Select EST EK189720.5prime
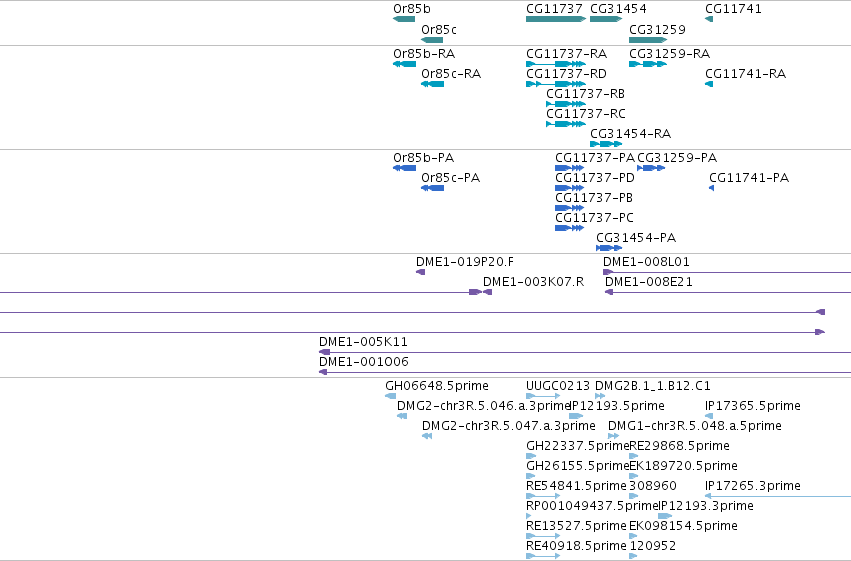The image size is (851, 561). coord(683,467)
